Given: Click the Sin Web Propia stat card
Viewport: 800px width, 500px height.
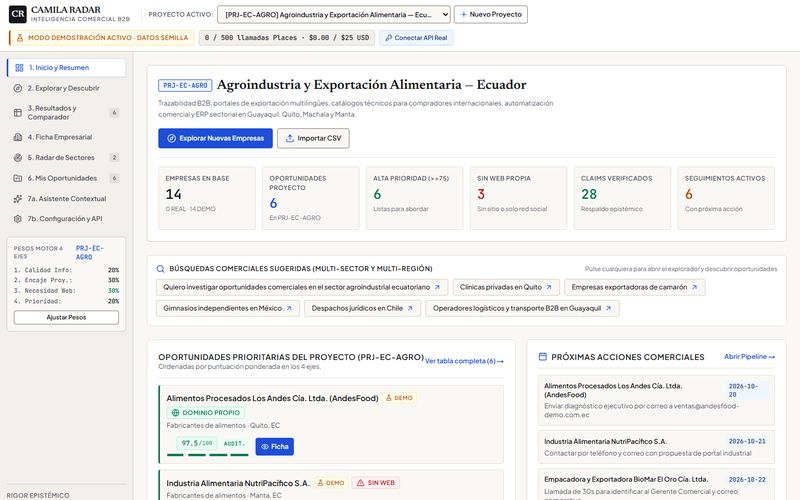Looking at the screenshot, I should coord(518,198).
